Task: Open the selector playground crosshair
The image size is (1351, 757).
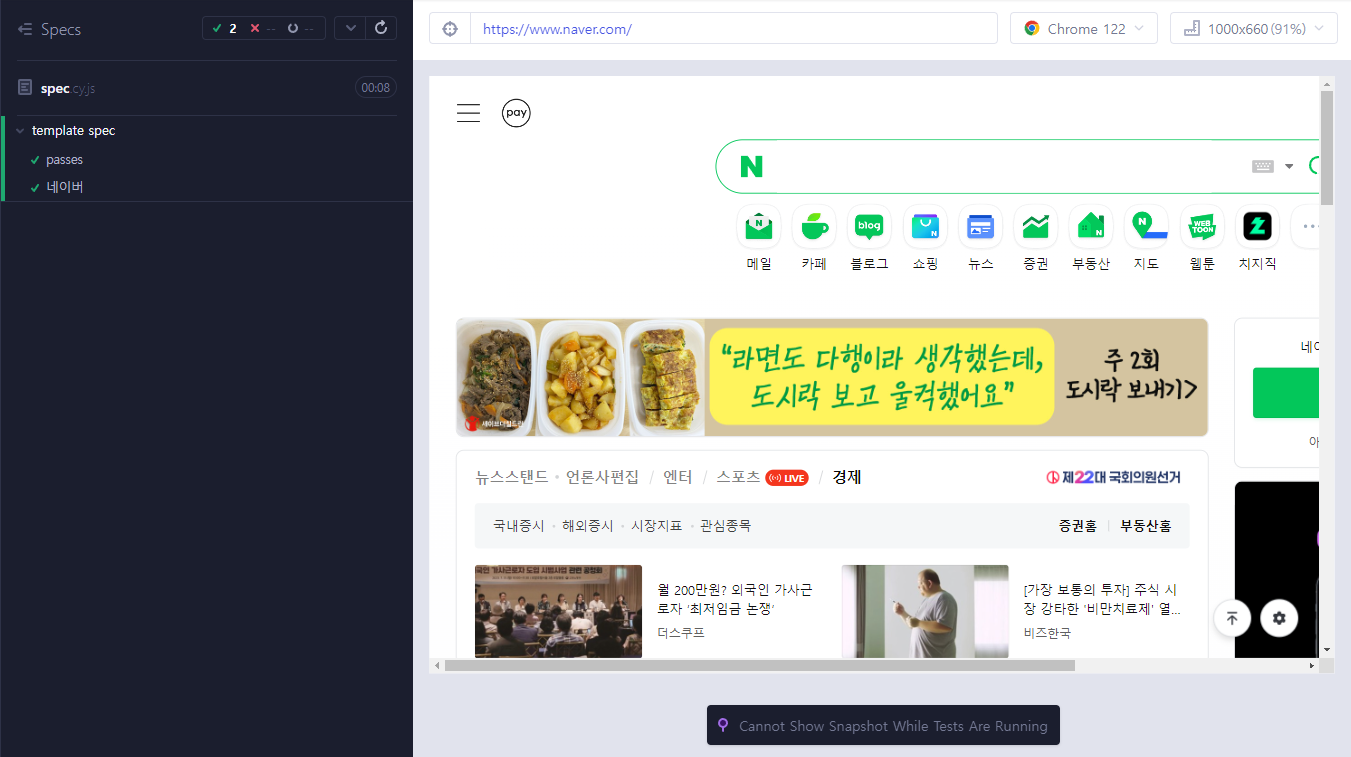Action: click(450, 29)
